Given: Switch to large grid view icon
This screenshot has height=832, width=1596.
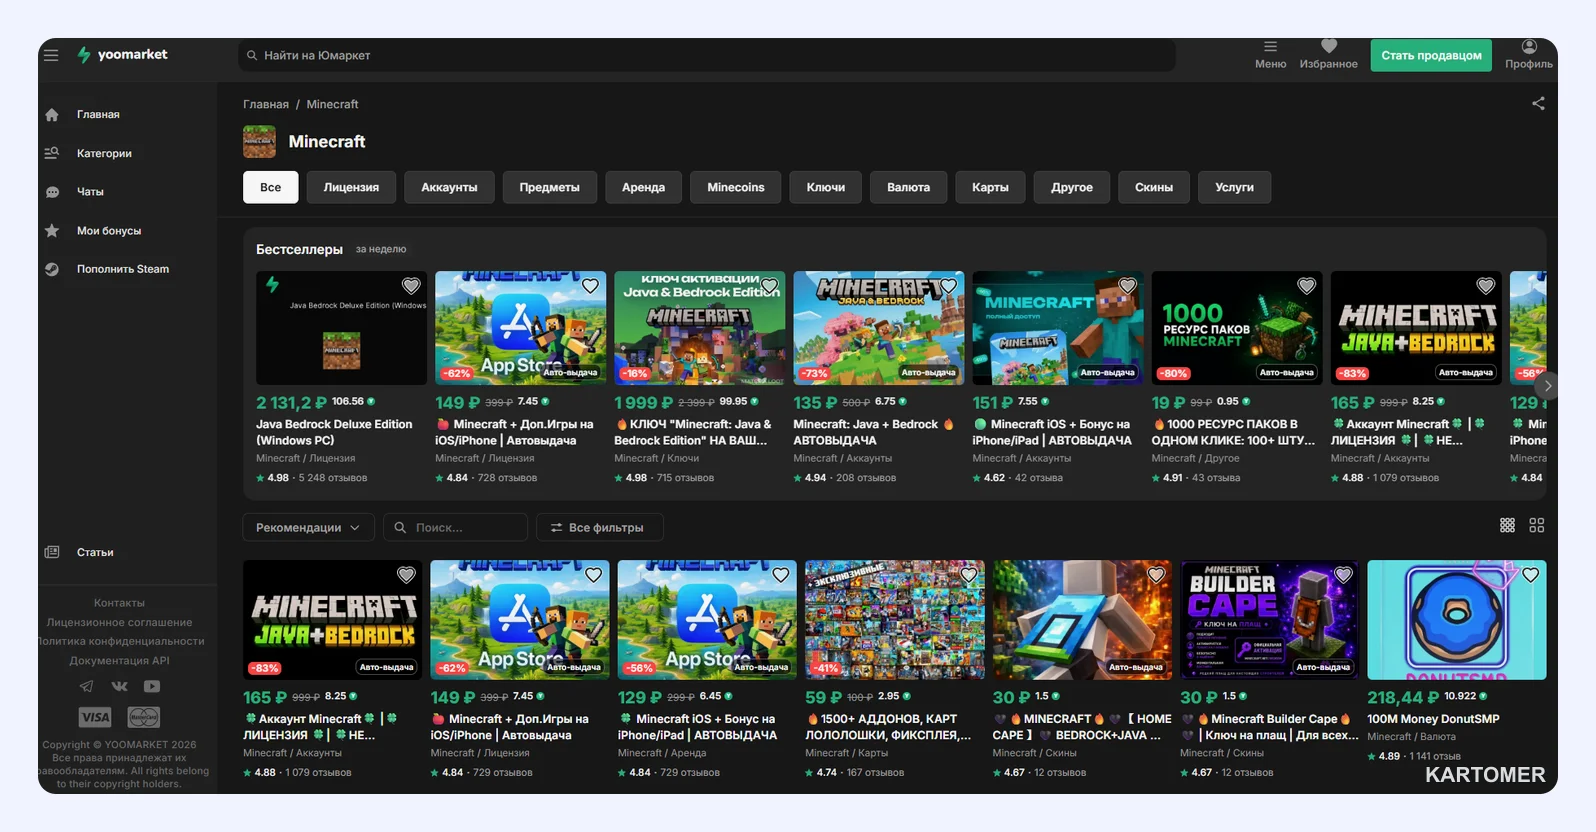Looking at the screenshot, I should pyautogui.click(x=1537, y=525).
